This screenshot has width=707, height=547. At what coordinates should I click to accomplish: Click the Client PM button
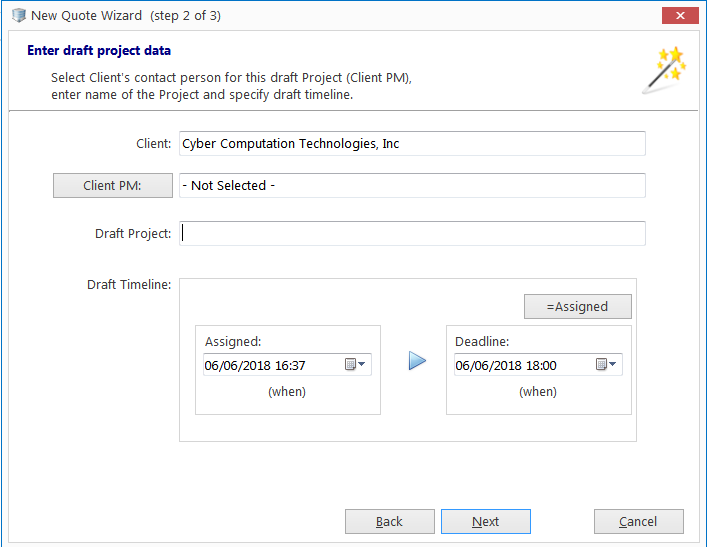pyautogui.click(x=113, y=185)
